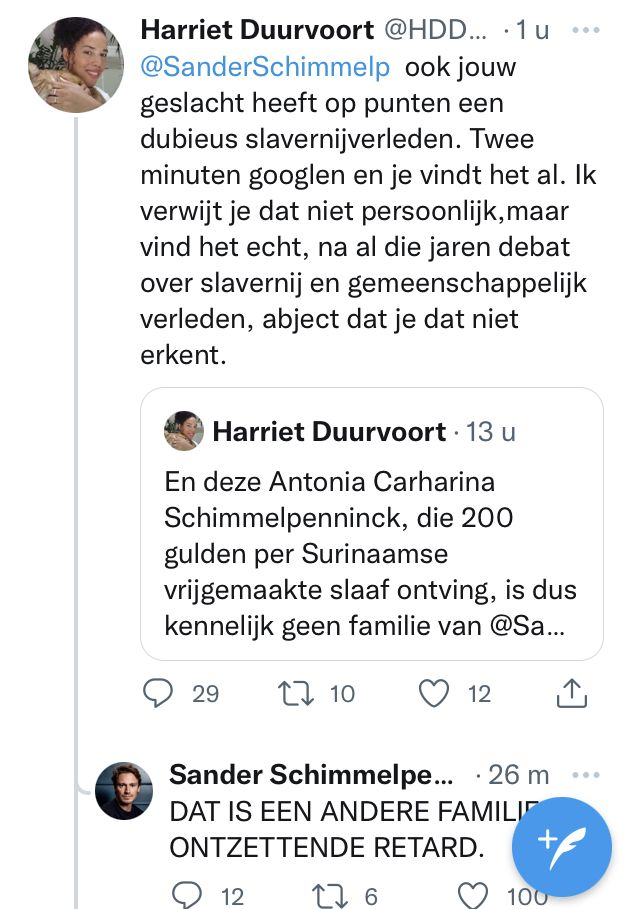Image resolution: width=634 pixels, height=909 pixels.
Task: Reply to Harriet Duurvoort's main tweet
Action: point(158,693)
